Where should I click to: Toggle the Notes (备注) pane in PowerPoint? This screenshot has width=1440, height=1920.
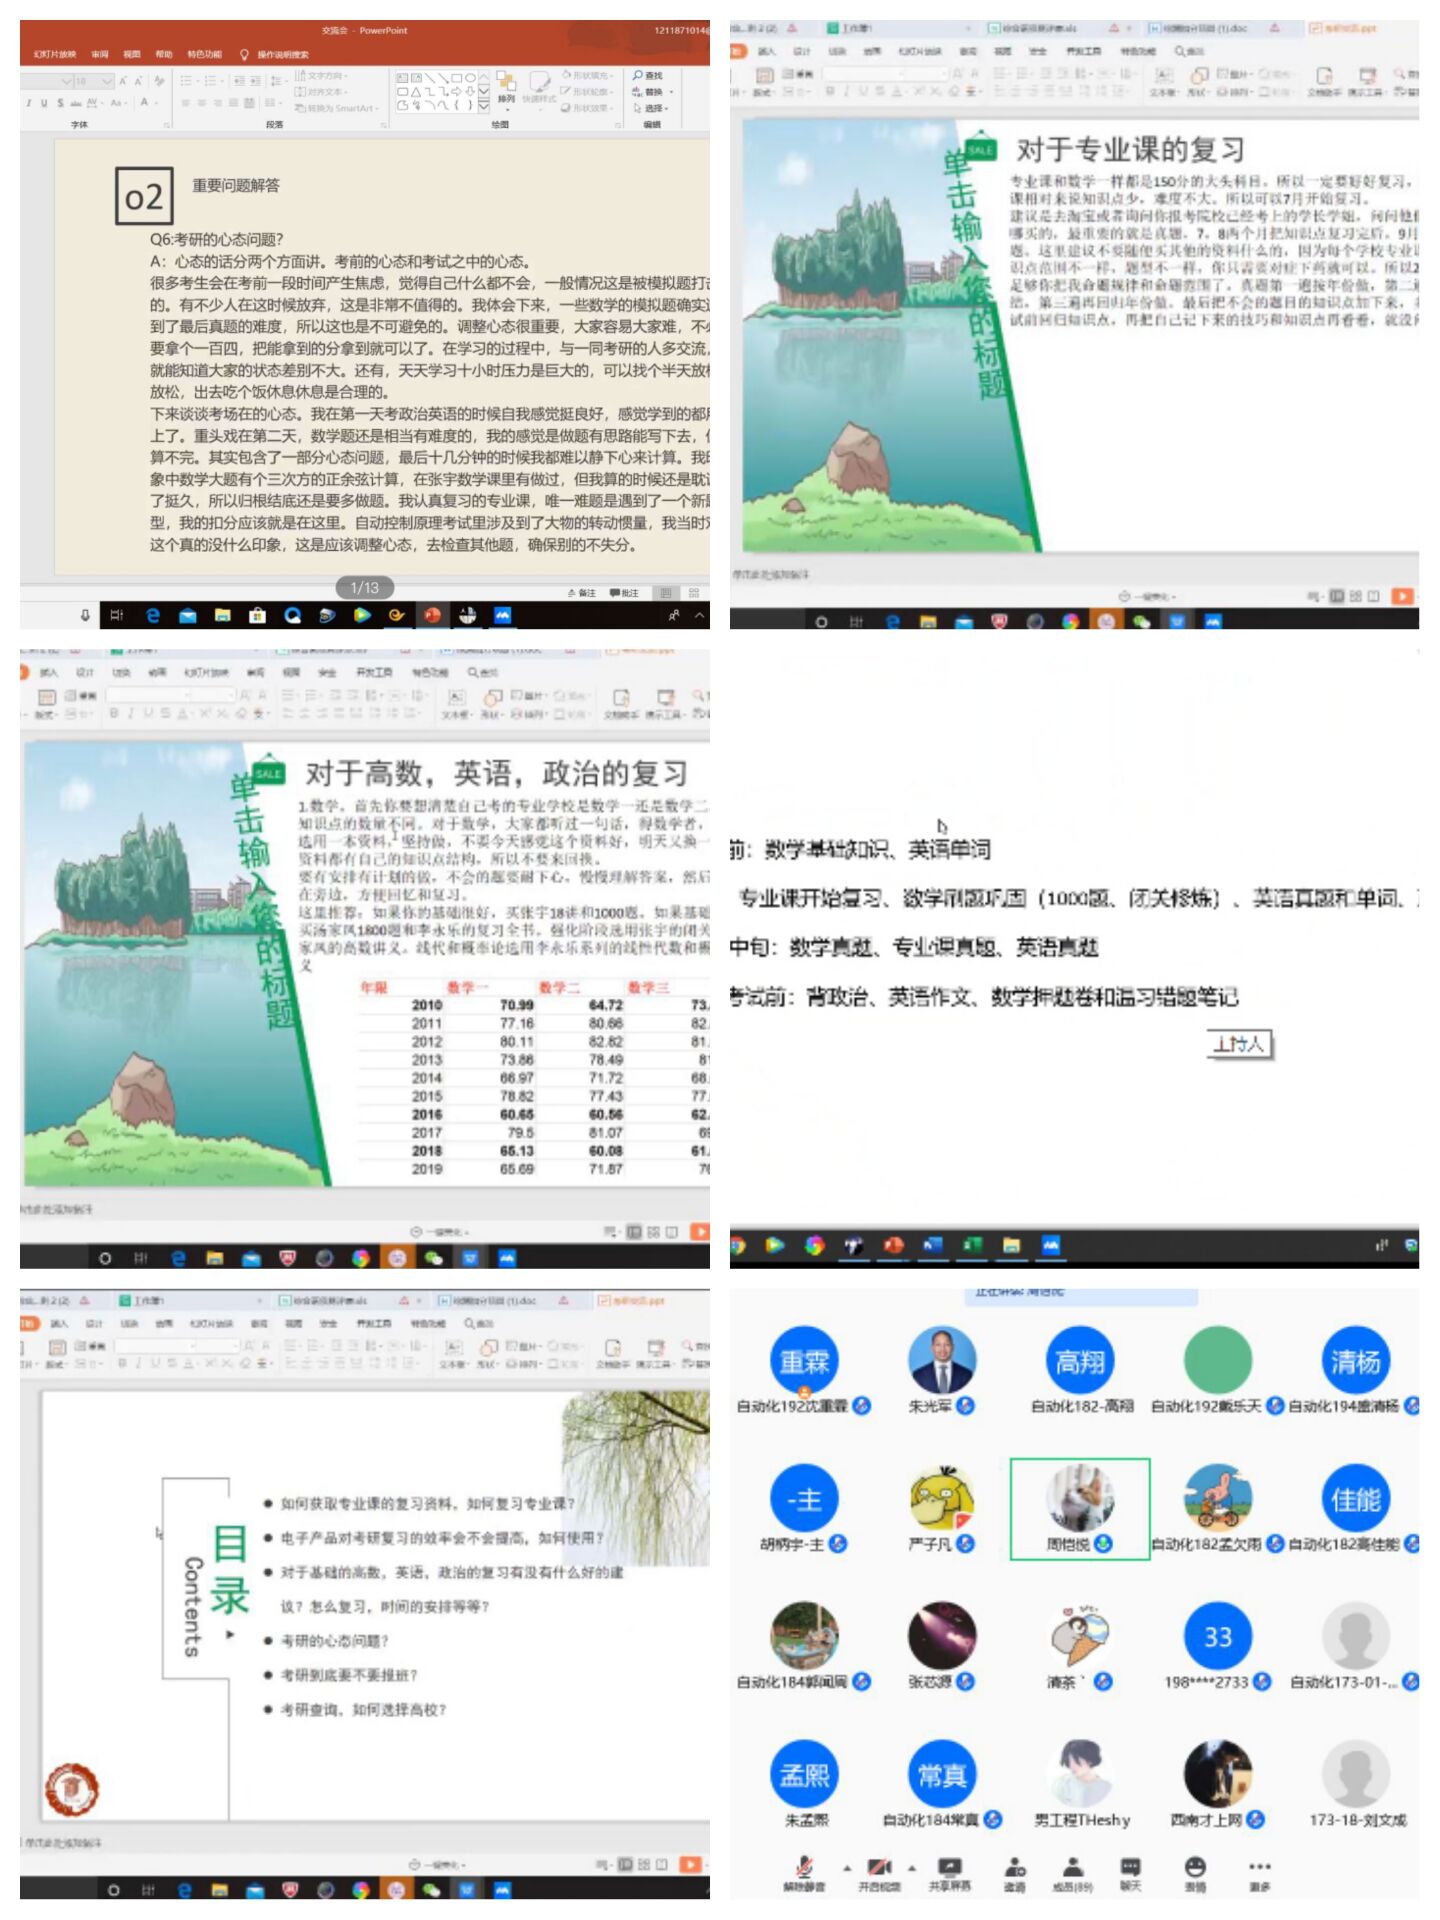(582, 593)
